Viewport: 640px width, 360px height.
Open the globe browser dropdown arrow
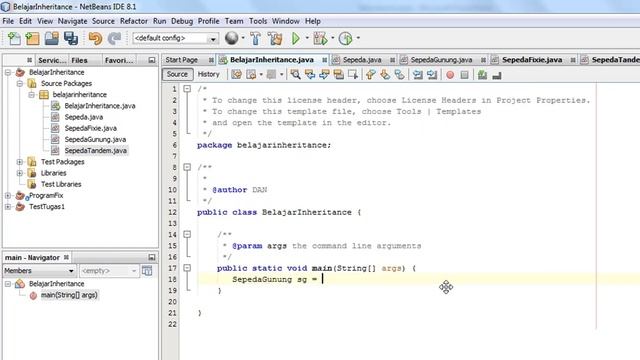(243, 38)
